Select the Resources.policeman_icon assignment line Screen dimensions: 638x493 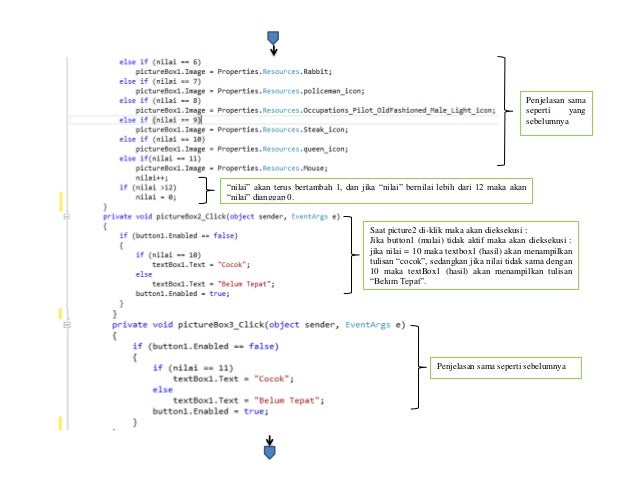pyautogui.click(x=250, y=91)
